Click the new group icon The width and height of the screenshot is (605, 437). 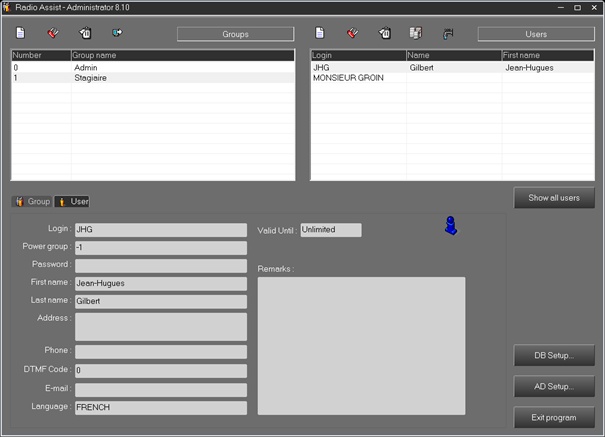tap(20, 33)
